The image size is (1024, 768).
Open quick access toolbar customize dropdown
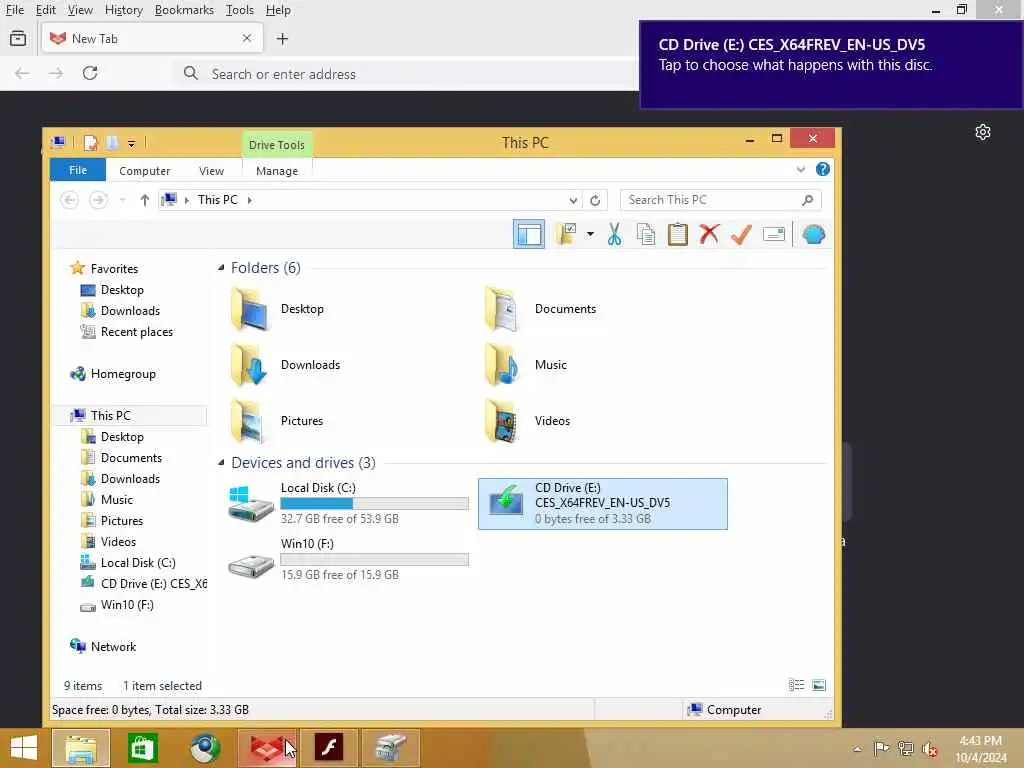[x=131, y=143]
